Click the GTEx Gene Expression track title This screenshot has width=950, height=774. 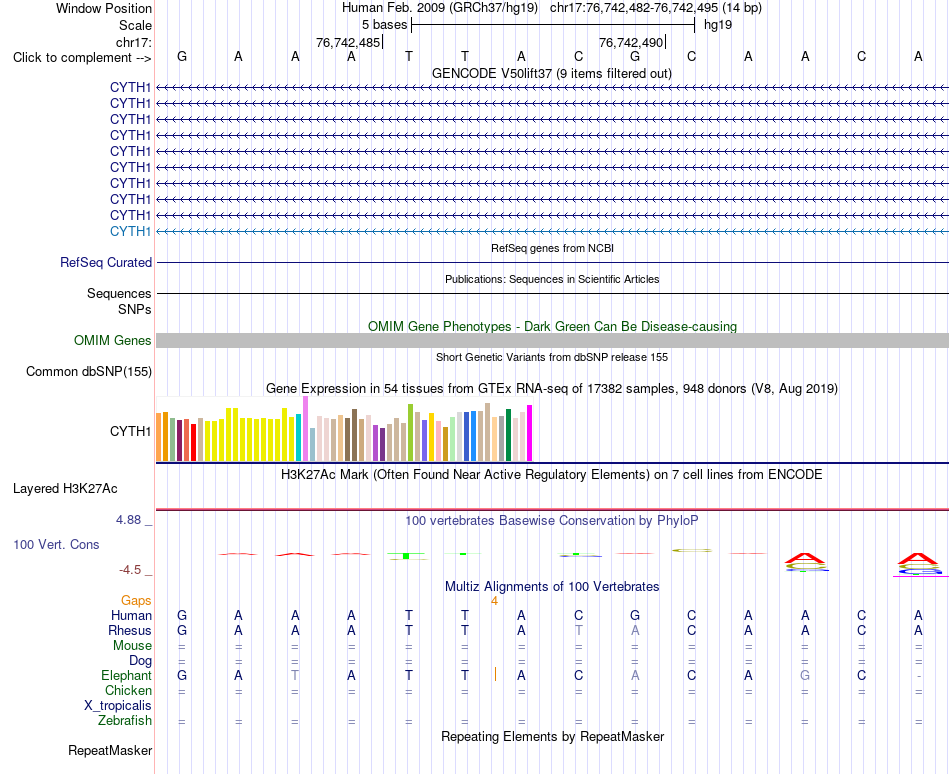pos(552,389)
